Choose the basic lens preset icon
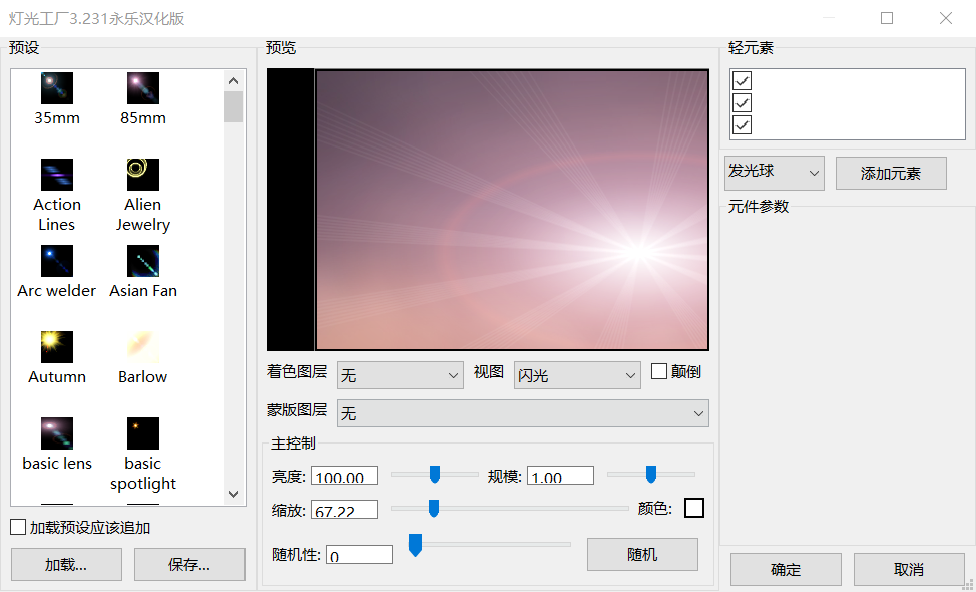Image resolution: width=976 pixels, height=592 pixels. [57, 433]
